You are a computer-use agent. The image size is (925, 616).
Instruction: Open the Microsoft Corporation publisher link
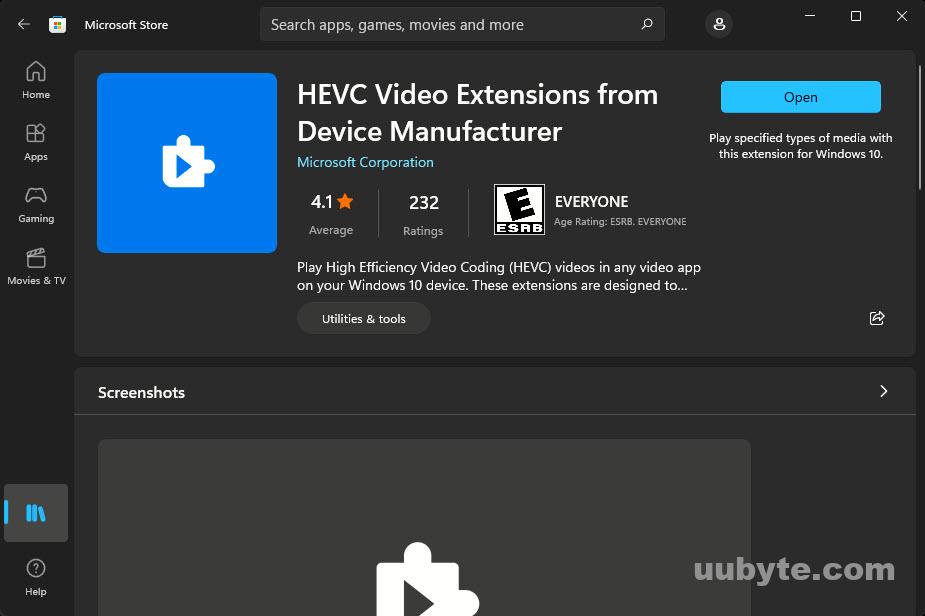click(x=365, y=162)
